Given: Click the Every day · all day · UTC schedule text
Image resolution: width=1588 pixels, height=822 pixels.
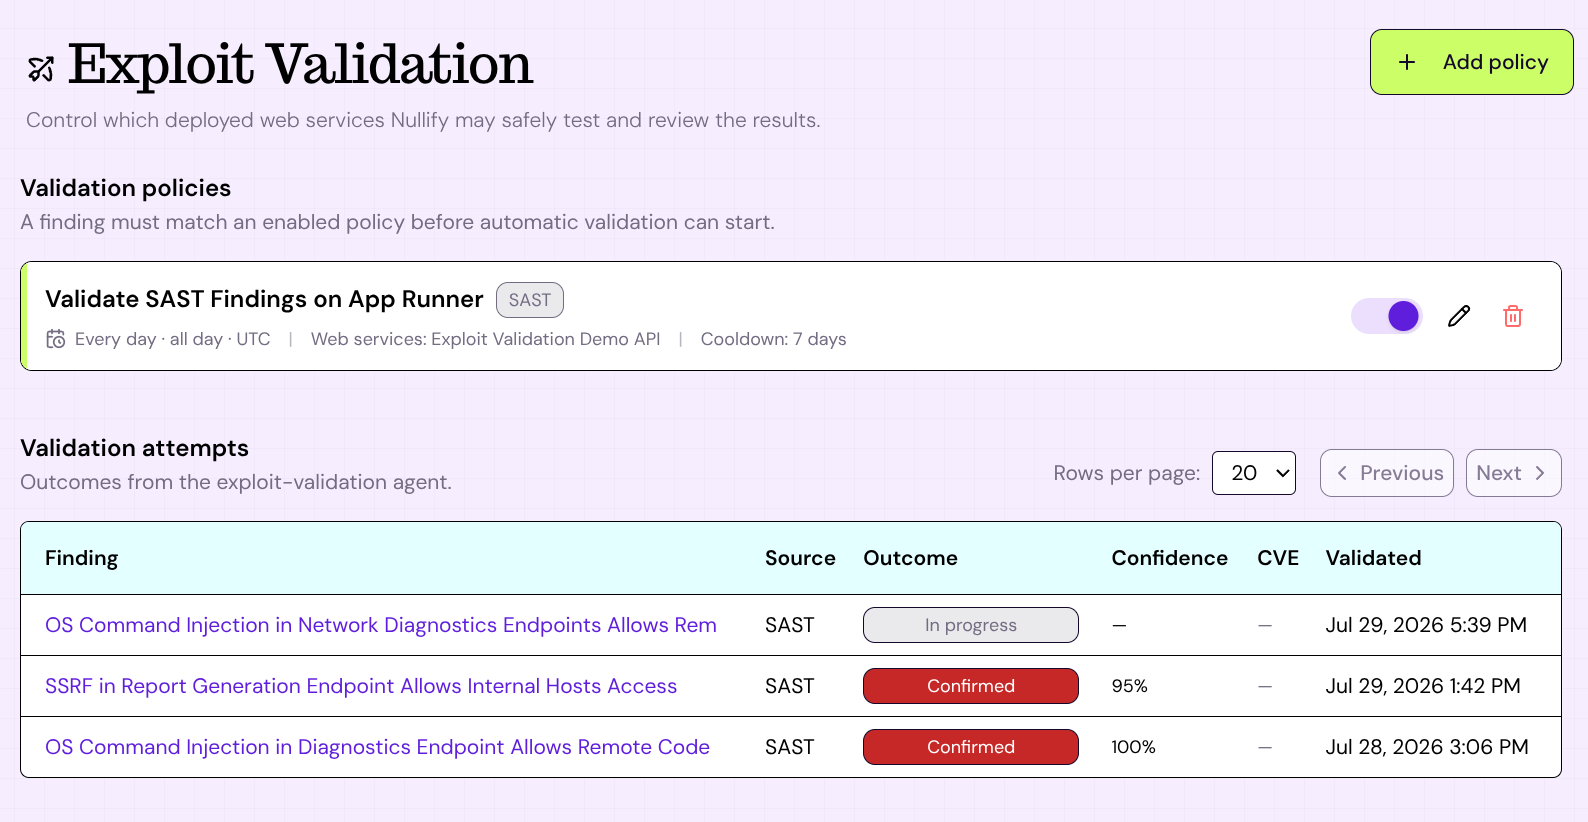Looking at the screenshot, I should pyautogui.click(x=173, y=339).
